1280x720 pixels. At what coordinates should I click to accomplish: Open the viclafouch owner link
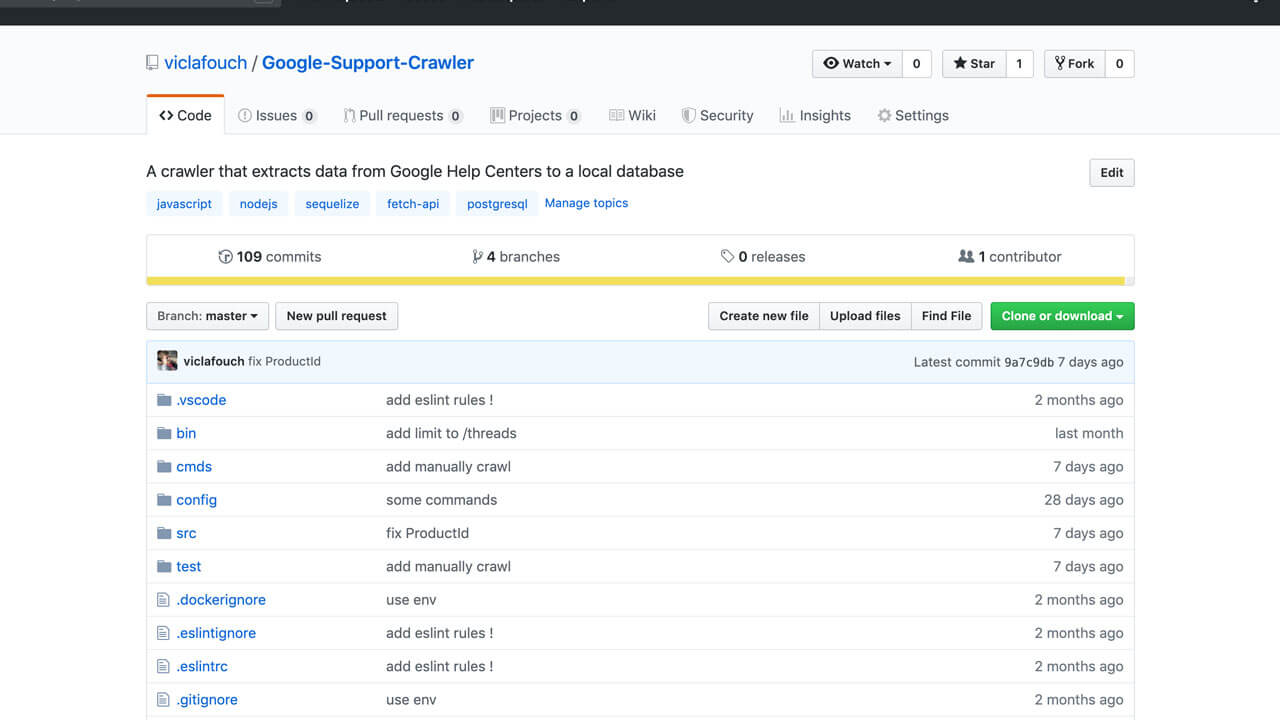click(205, 63)
